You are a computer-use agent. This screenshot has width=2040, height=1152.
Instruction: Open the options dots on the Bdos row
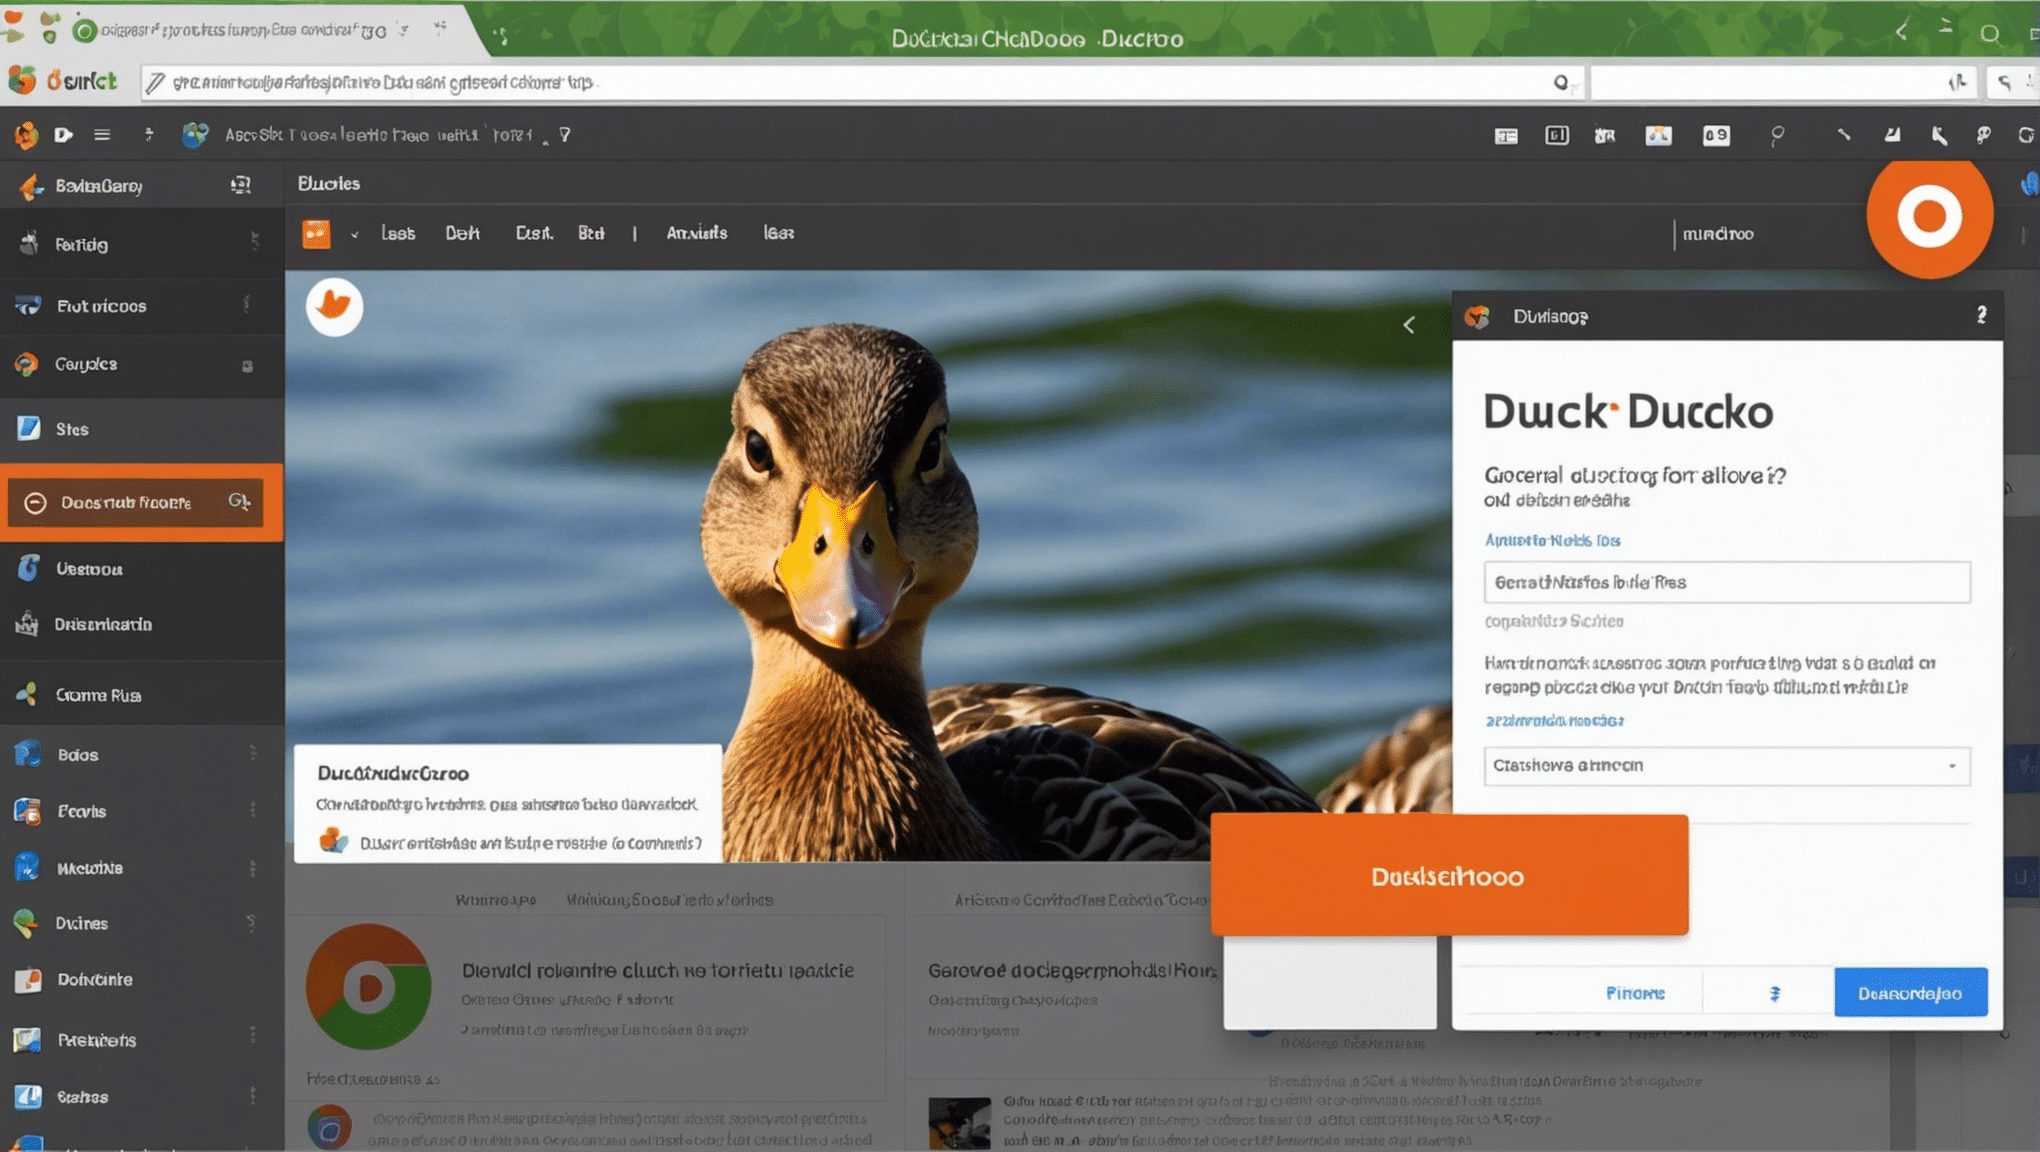[252, 754]
